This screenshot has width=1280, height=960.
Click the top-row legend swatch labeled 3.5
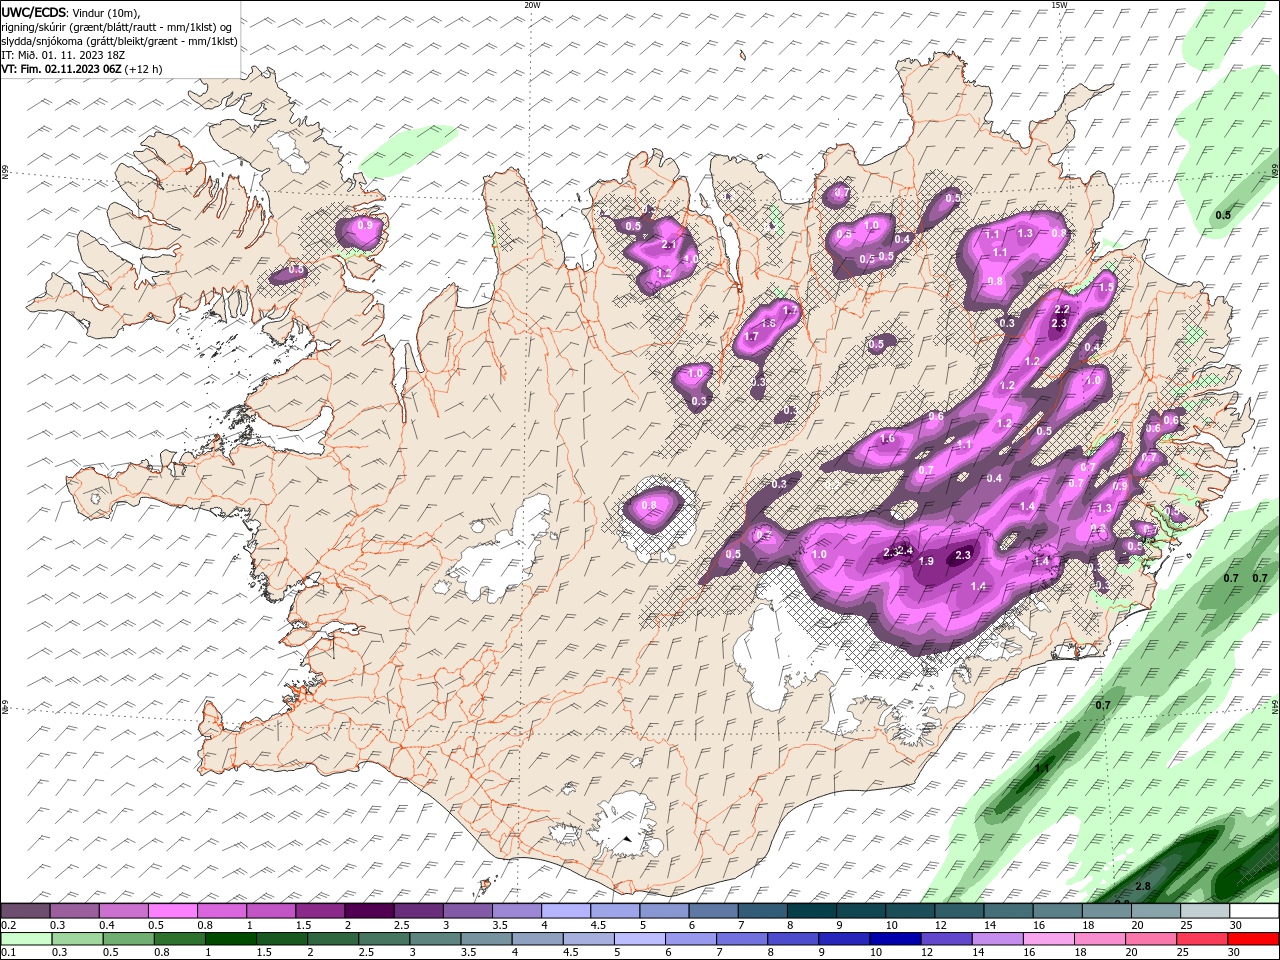click(x=516, y=911)
